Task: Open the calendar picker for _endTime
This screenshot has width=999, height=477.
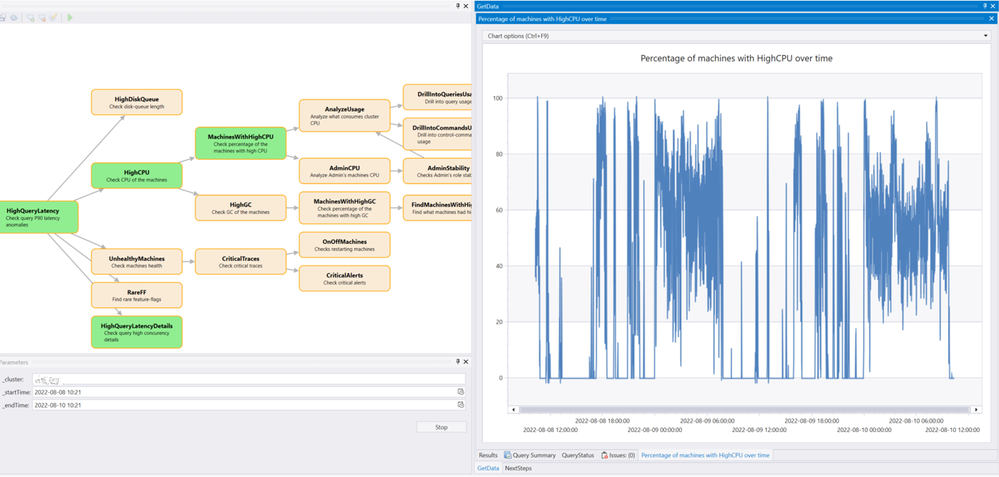Action: click(x=461, y=404)
